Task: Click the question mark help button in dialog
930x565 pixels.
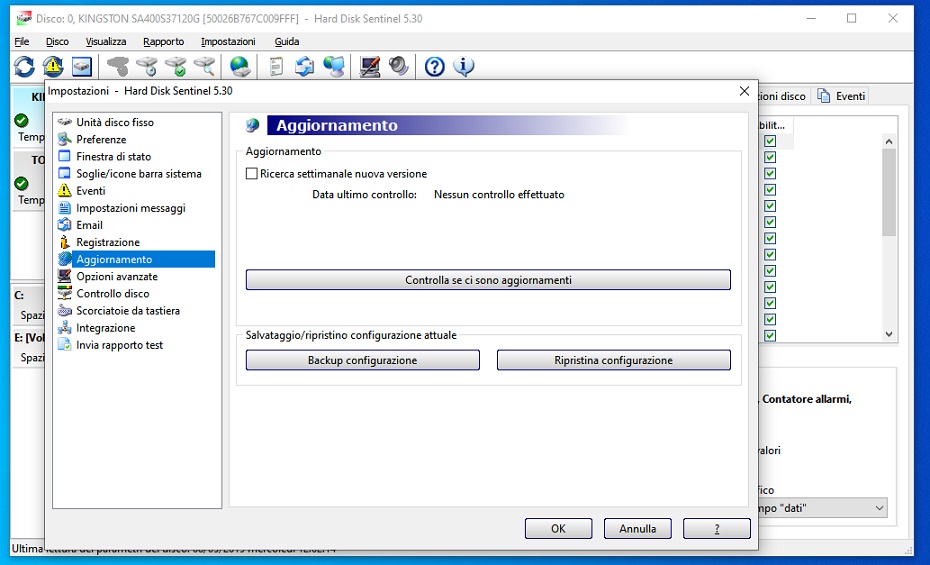Action: point(716,528)
